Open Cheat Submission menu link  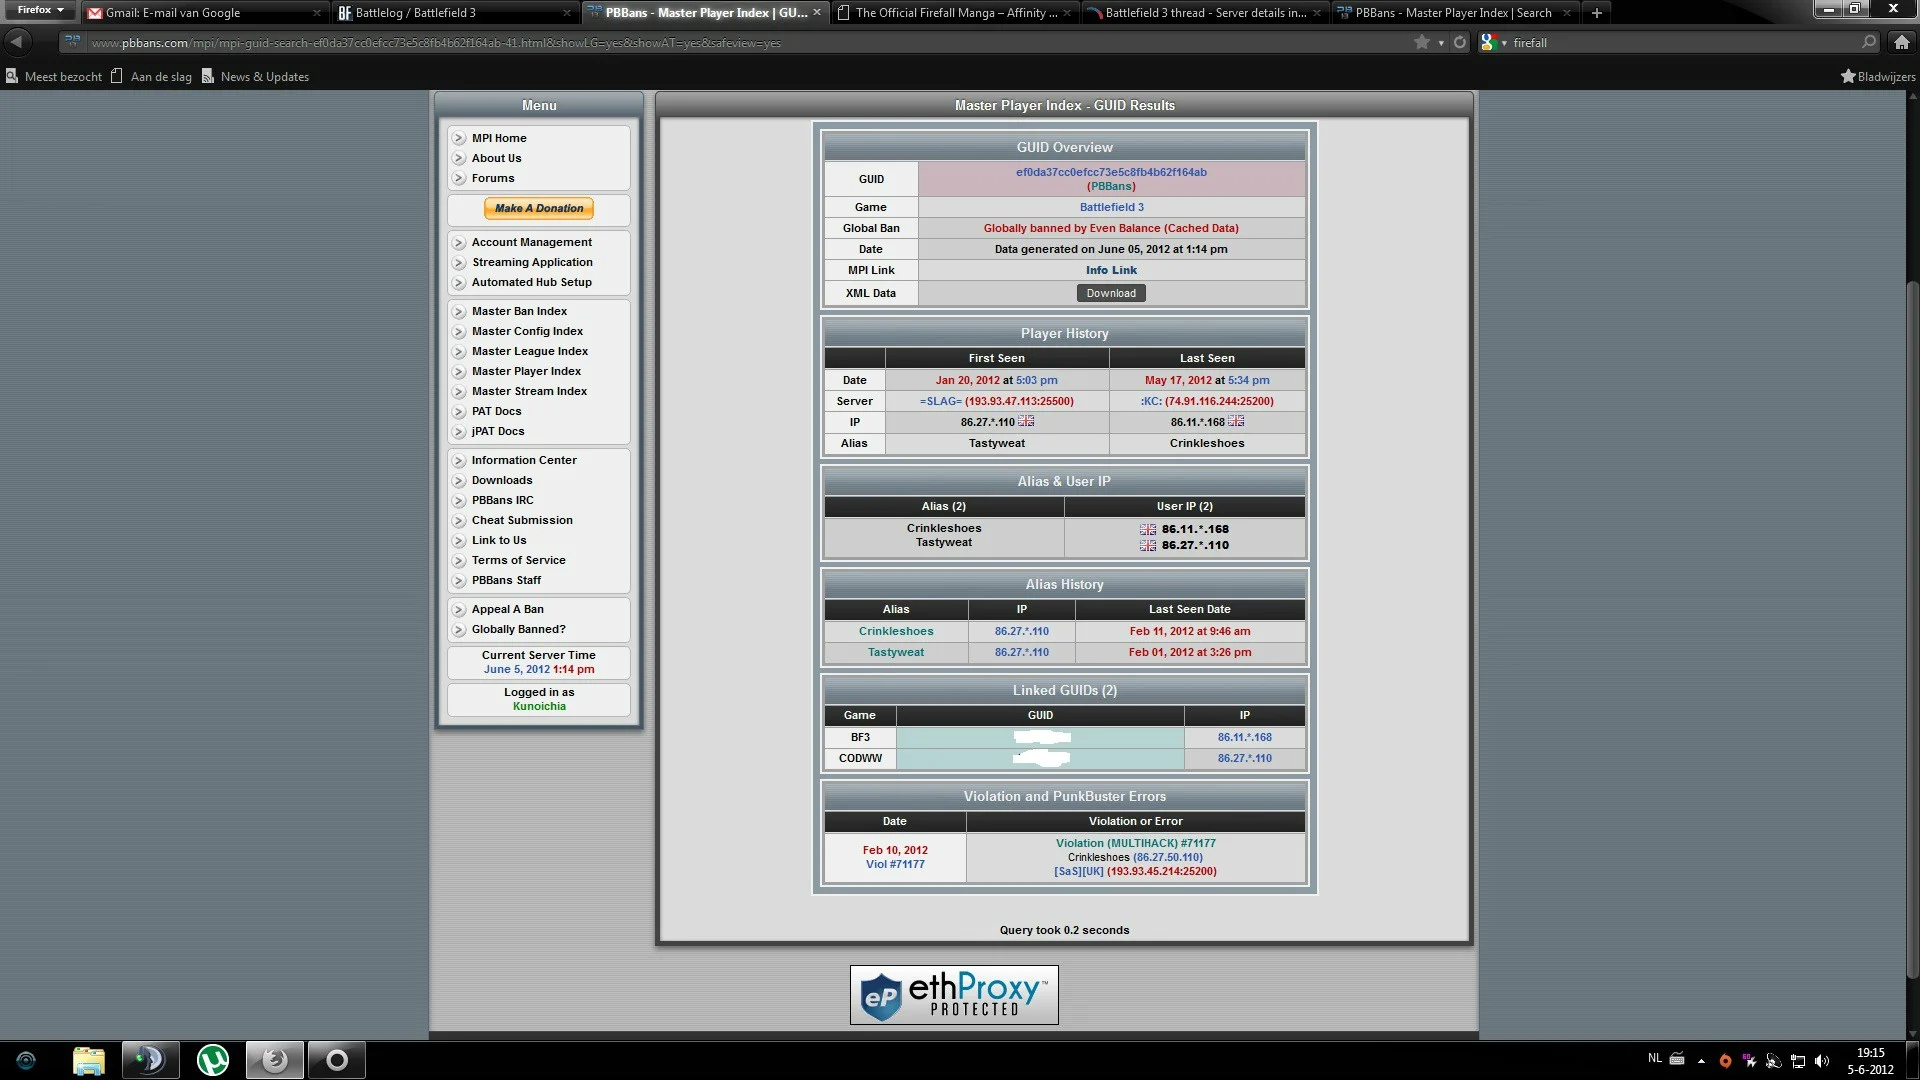tap(522, 520)
